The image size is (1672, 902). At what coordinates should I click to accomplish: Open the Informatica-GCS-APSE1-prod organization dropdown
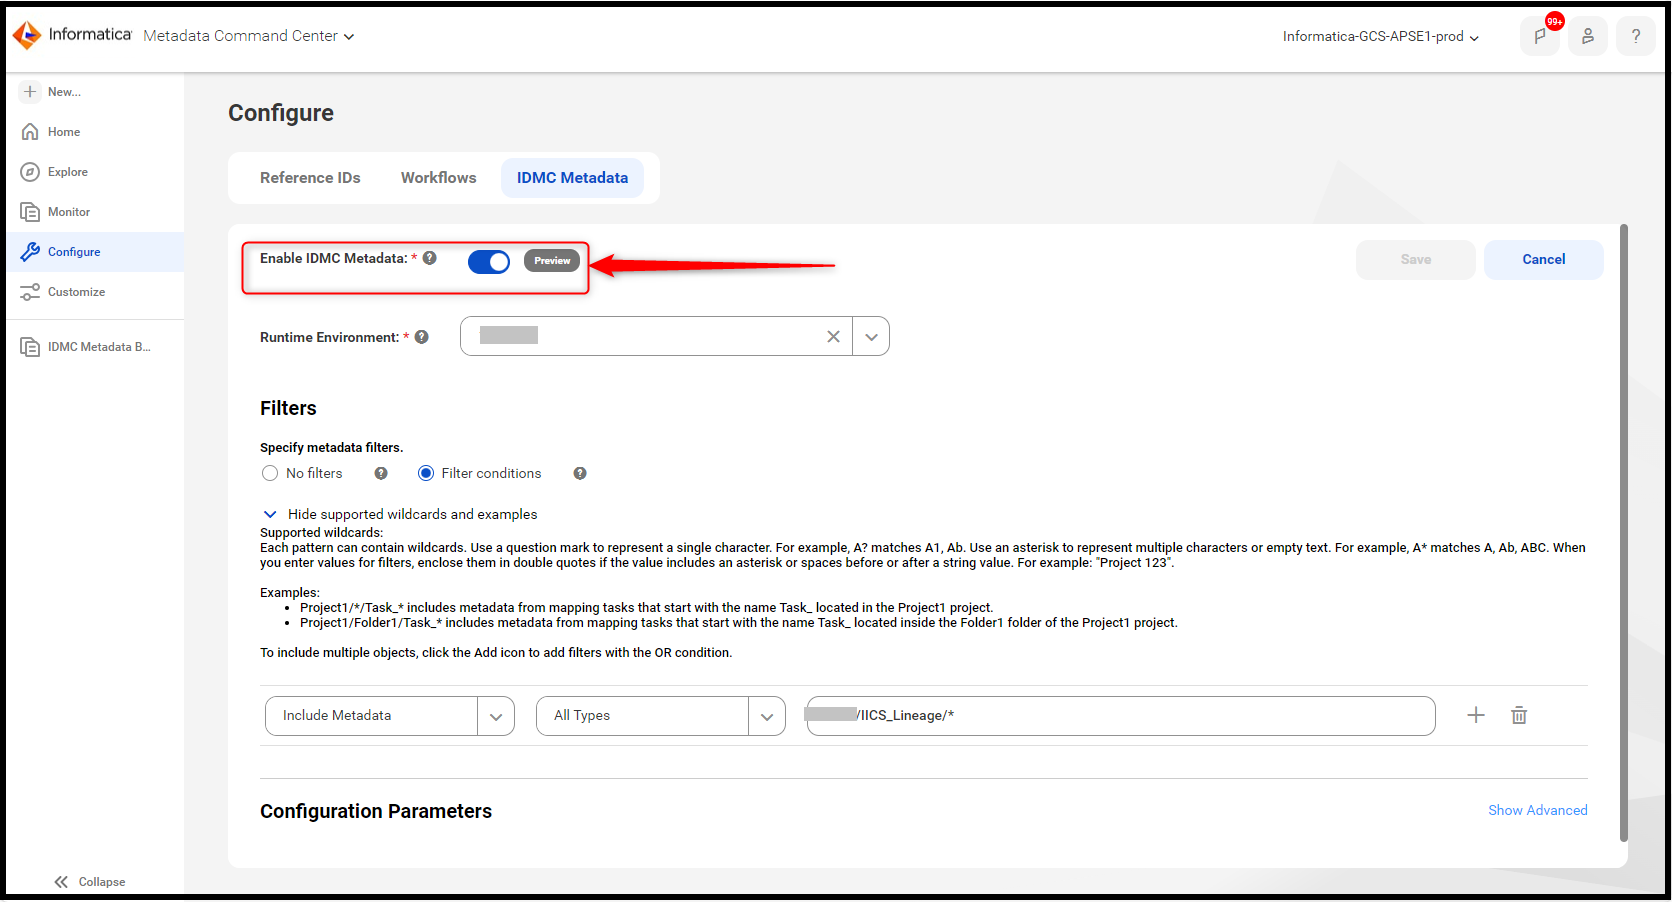[x=1381, y=37]
